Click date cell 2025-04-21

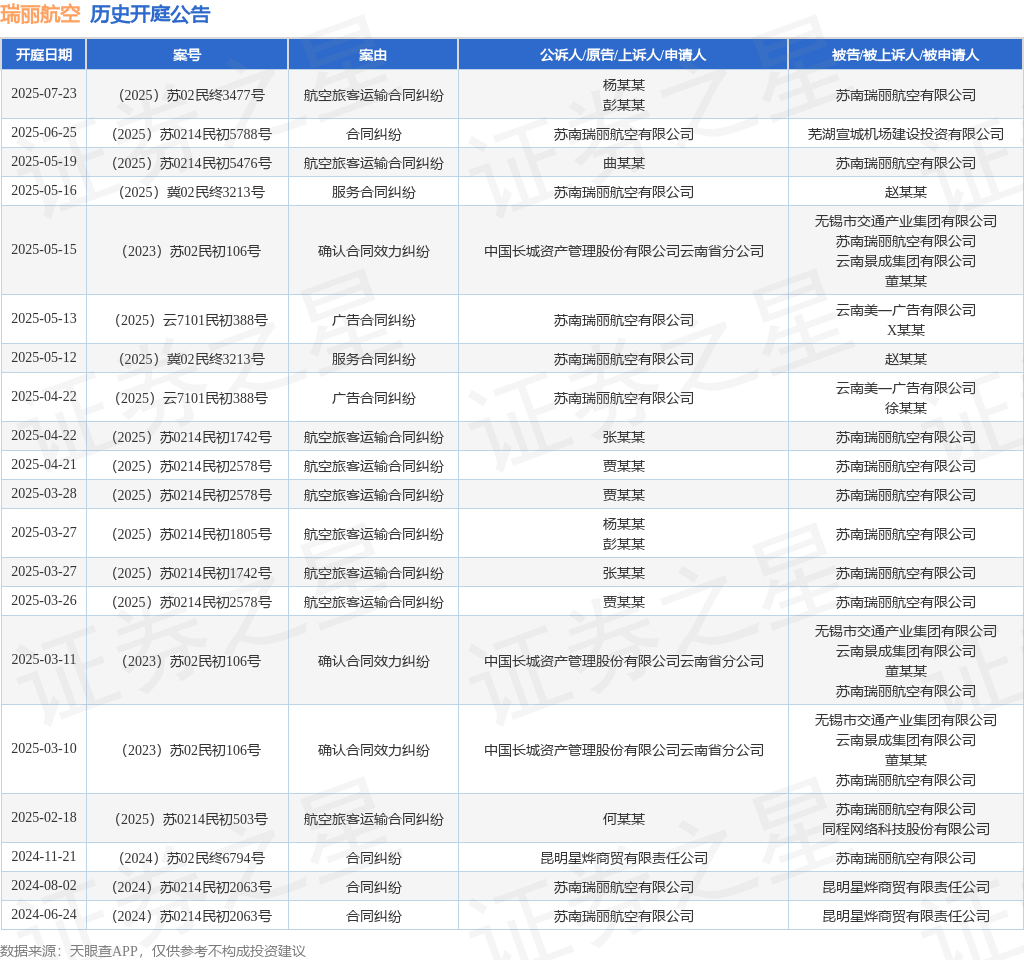(x=44, y=464)
